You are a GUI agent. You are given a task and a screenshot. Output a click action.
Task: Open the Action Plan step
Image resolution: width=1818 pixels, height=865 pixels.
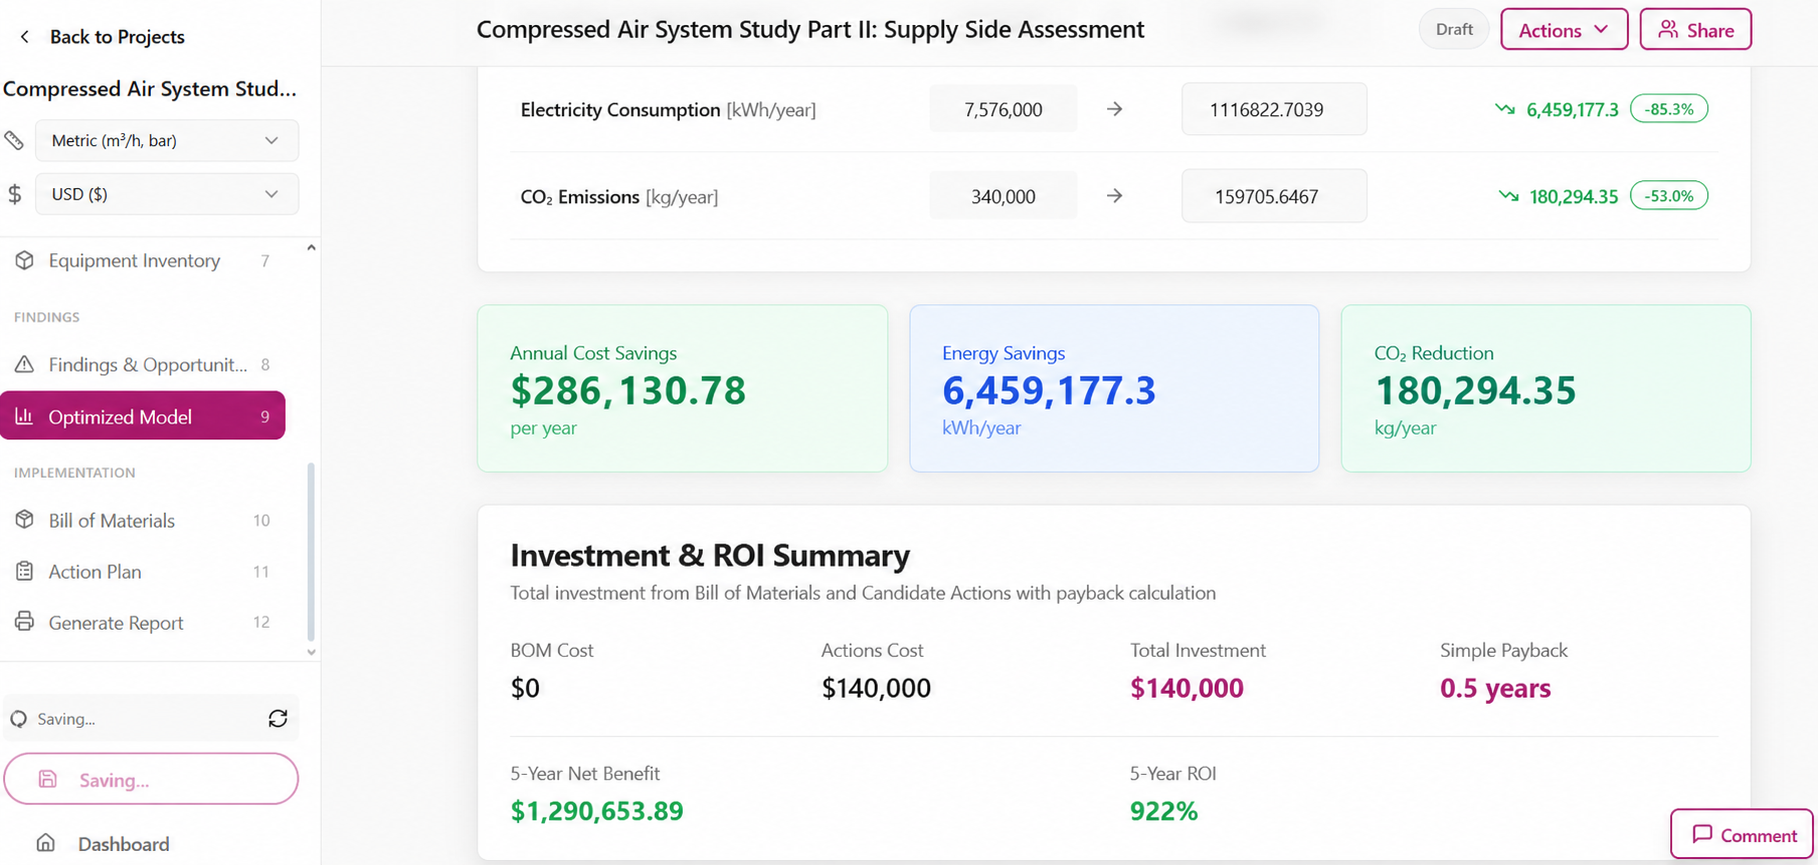tap(143, 571)
